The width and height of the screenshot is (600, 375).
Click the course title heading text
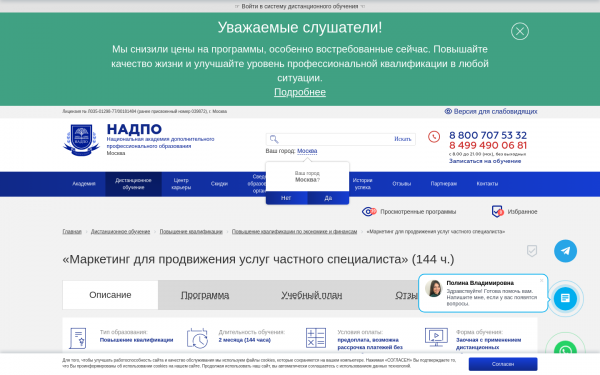pyautogui.click(x=258, y=259)
